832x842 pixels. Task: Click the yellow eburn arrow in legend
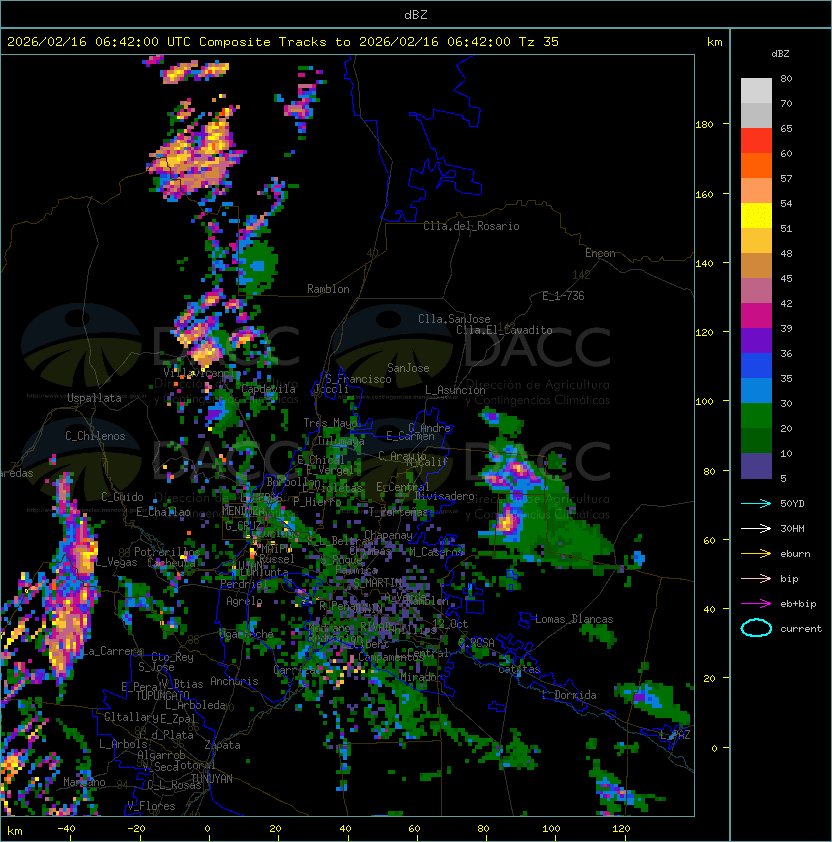pyautogui.click(x=756, y=554)
